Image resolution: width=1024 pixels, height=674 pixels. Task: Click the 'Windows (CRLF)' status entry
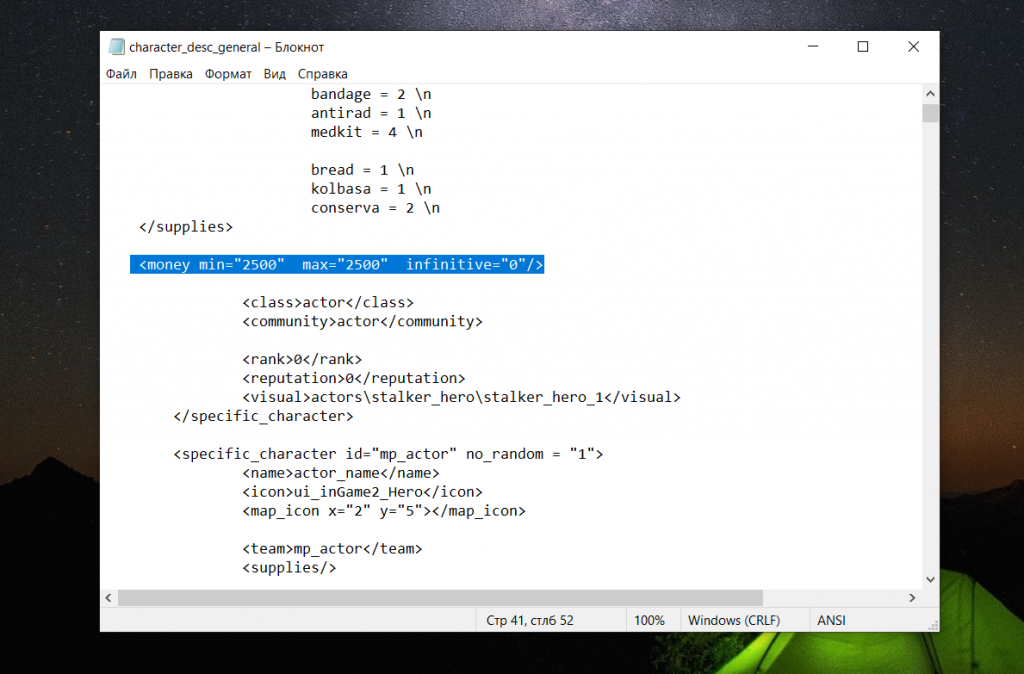coord(733,620)
